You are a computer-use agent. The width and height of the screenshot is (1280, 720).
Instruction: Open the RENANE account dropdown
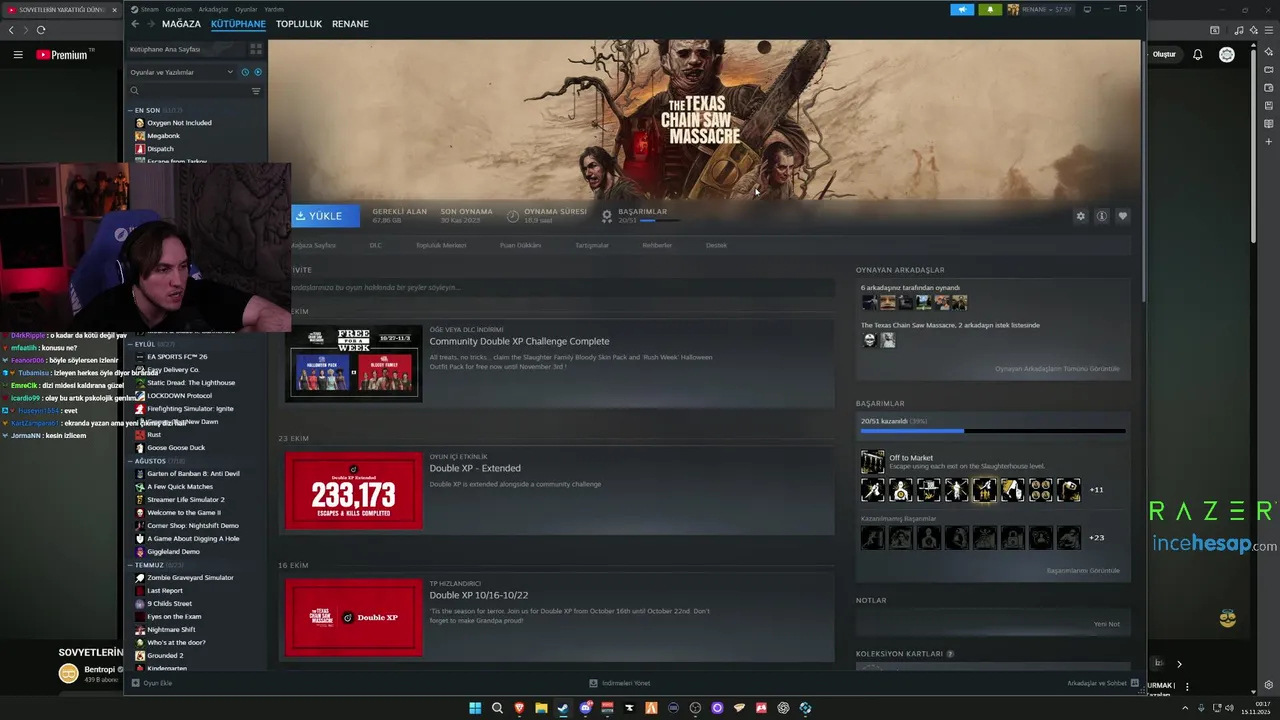coord(1040,9)
